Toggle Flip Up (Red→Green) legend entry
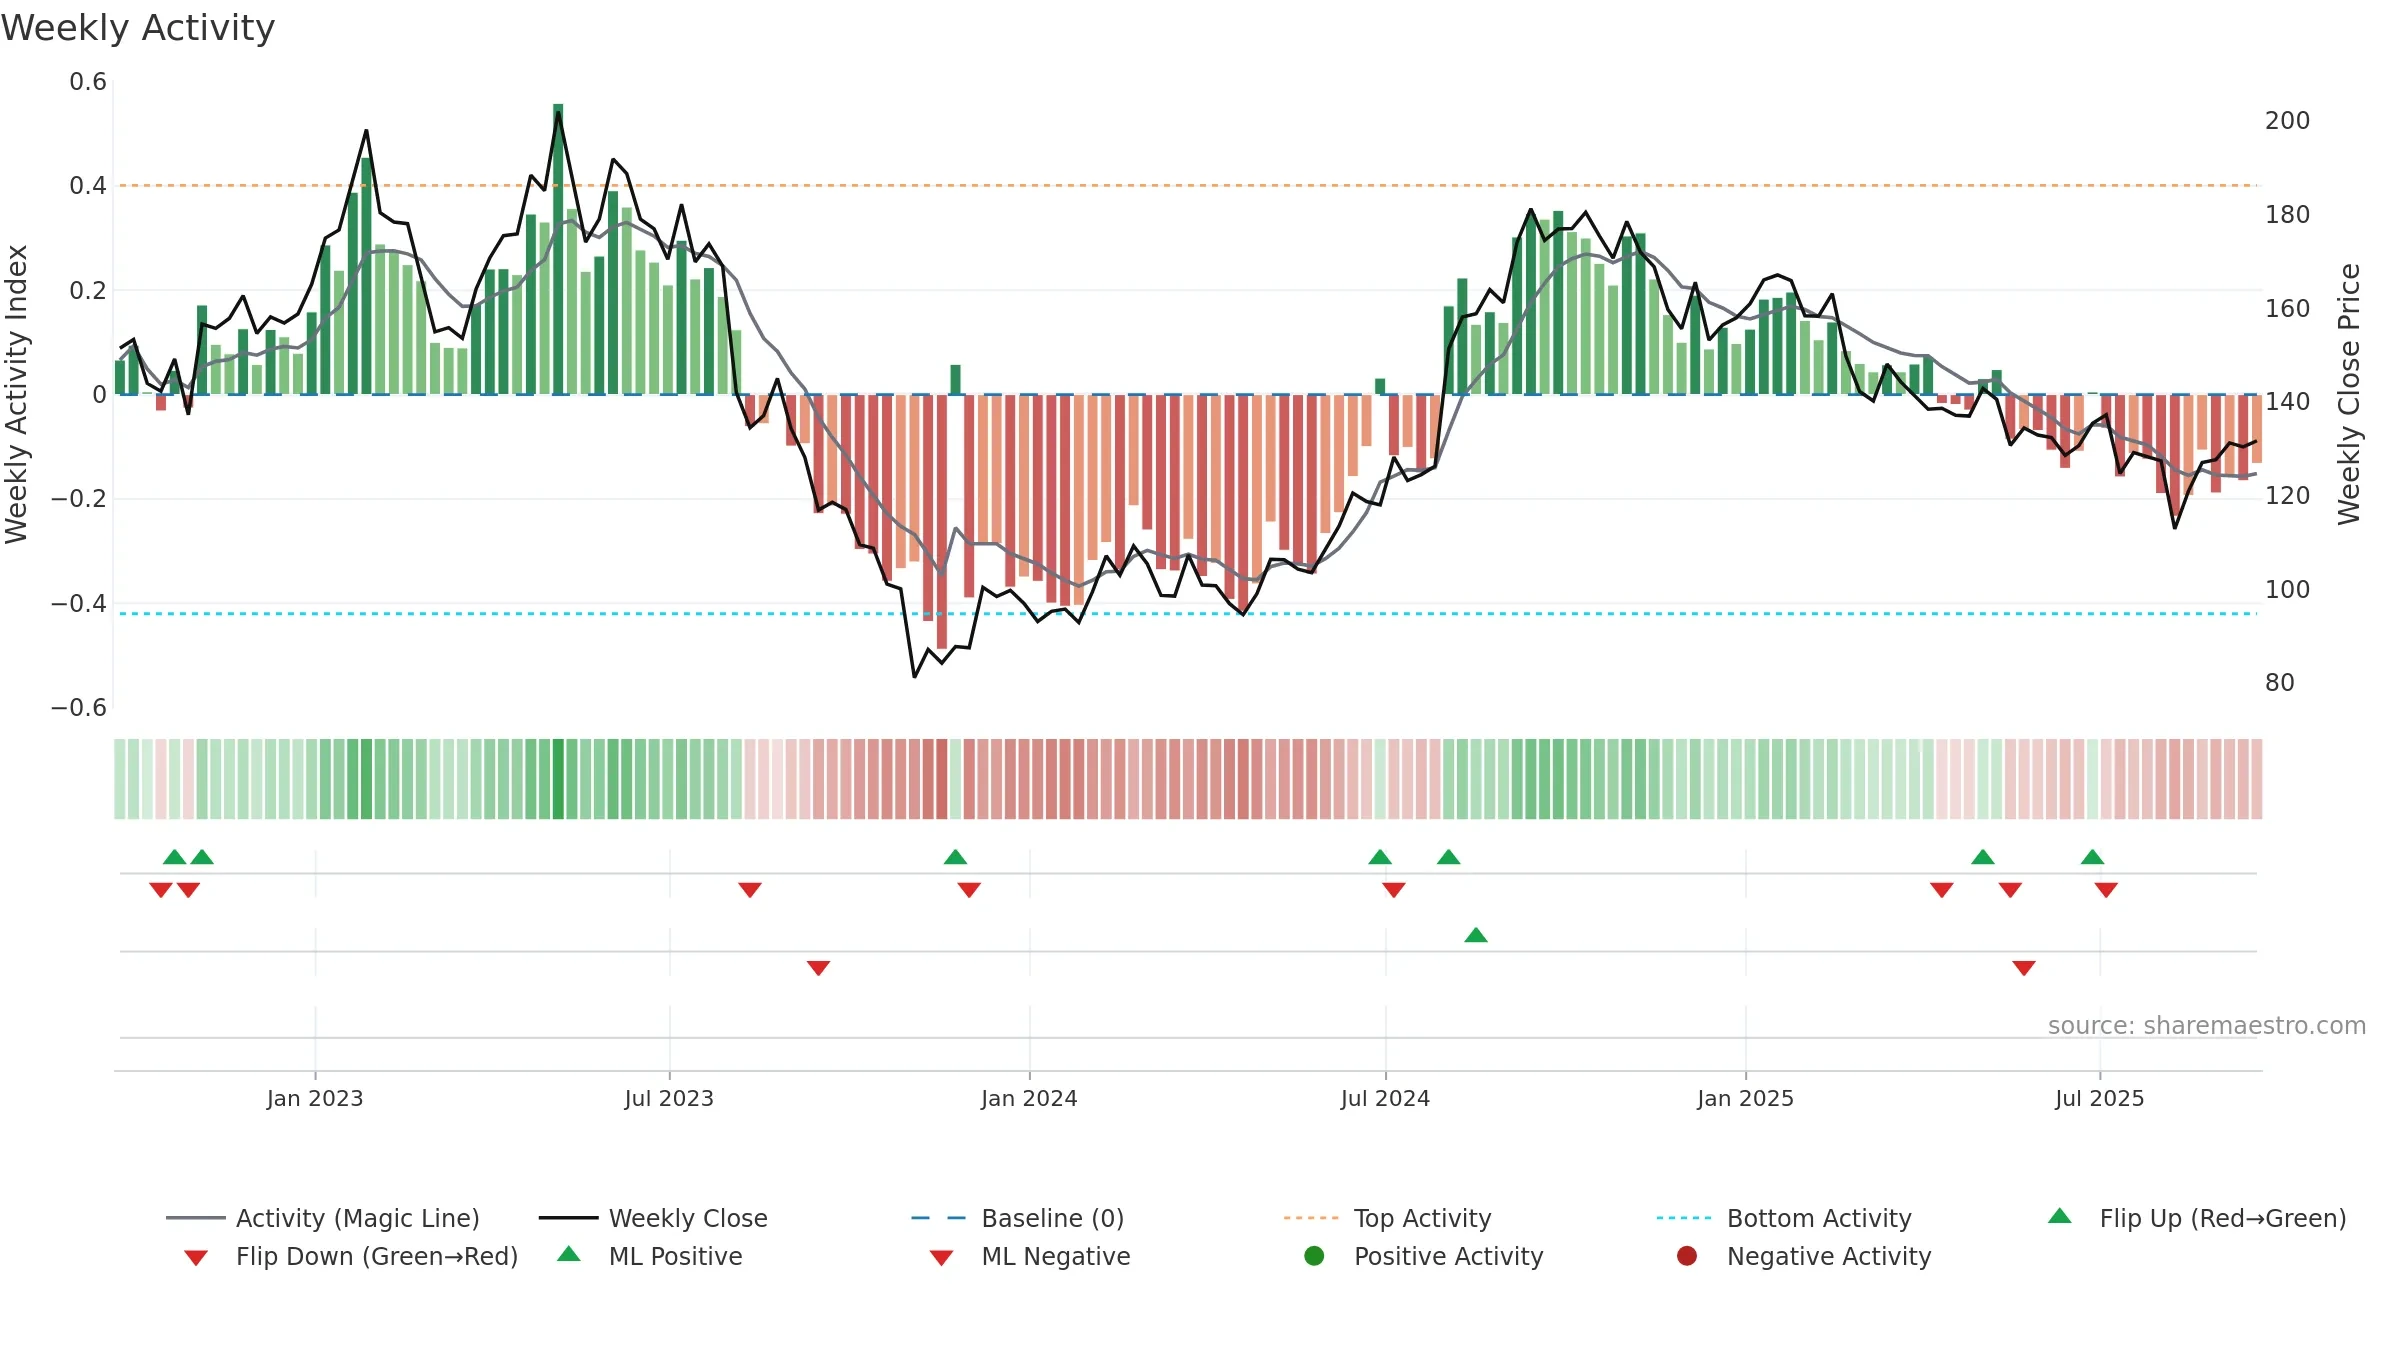 tap(2197, 1218)
